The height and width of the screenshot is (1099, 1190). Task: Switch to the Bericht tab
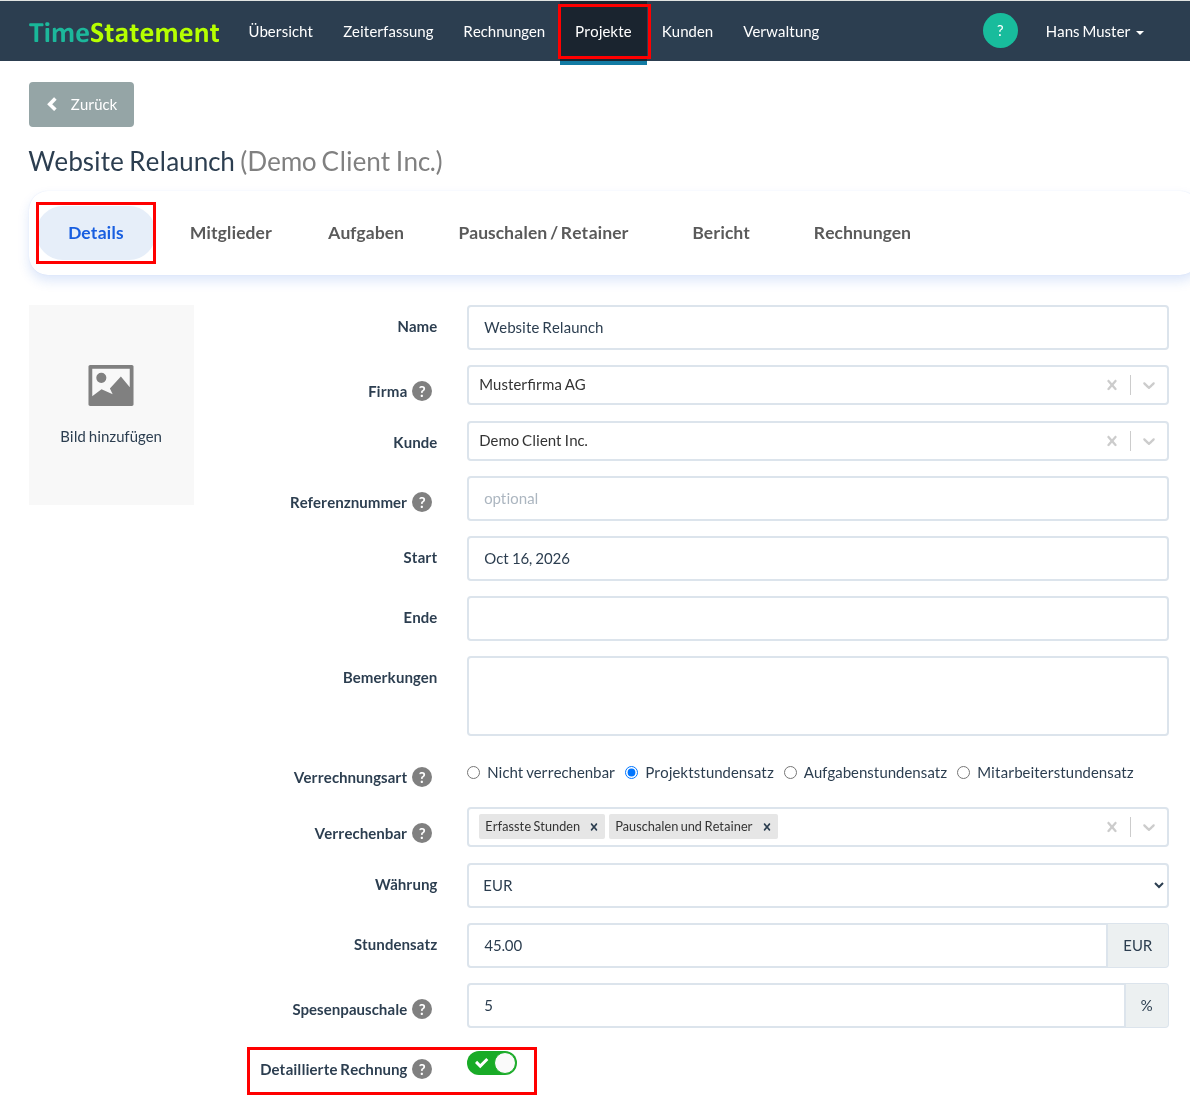[x=721, y=233]
